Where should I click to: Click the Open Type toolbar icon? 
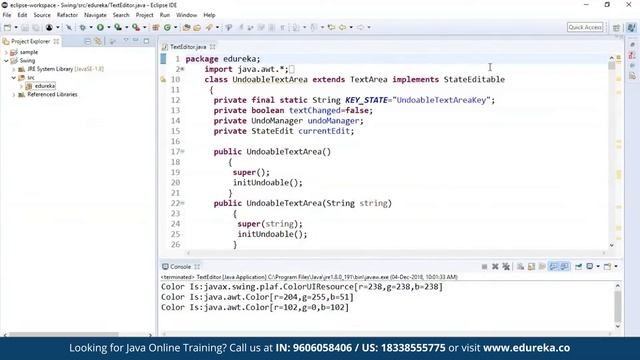[x=187, y=27]
